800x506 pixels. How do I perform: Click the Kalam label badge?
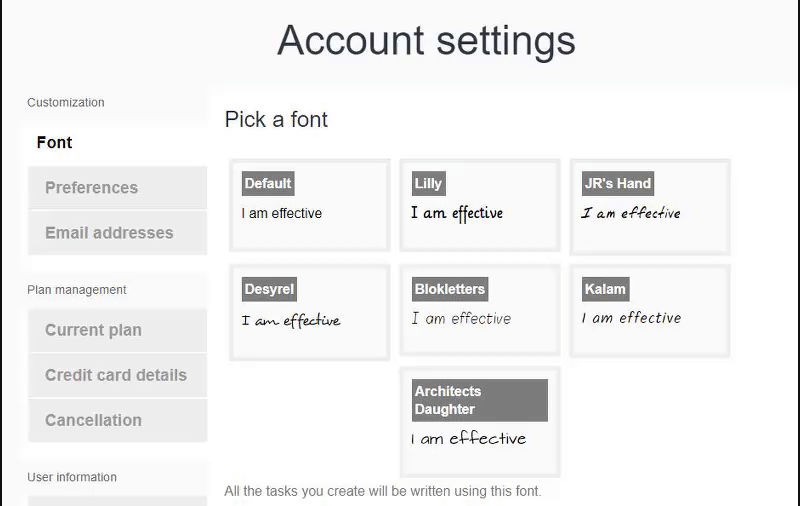[606, 289]
